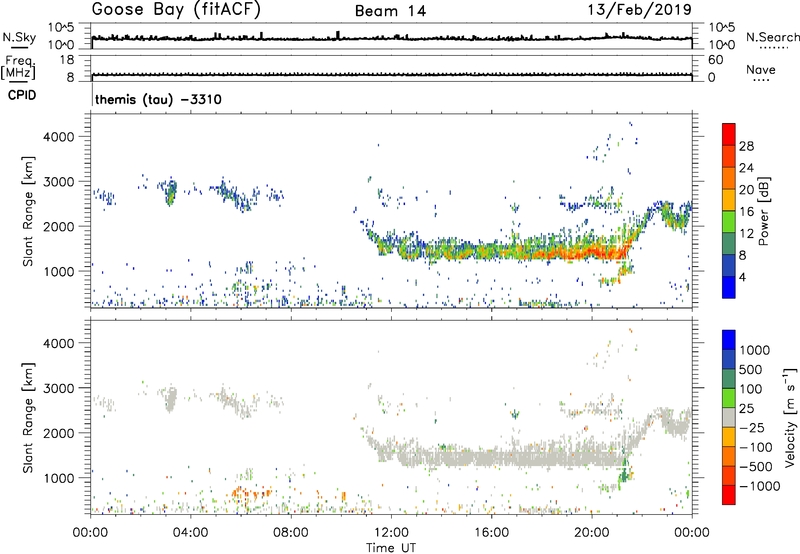The height and width of the screenshot is (554, 800).
Task: Click the '4' label on the Power colorbar
Action: 743,277
